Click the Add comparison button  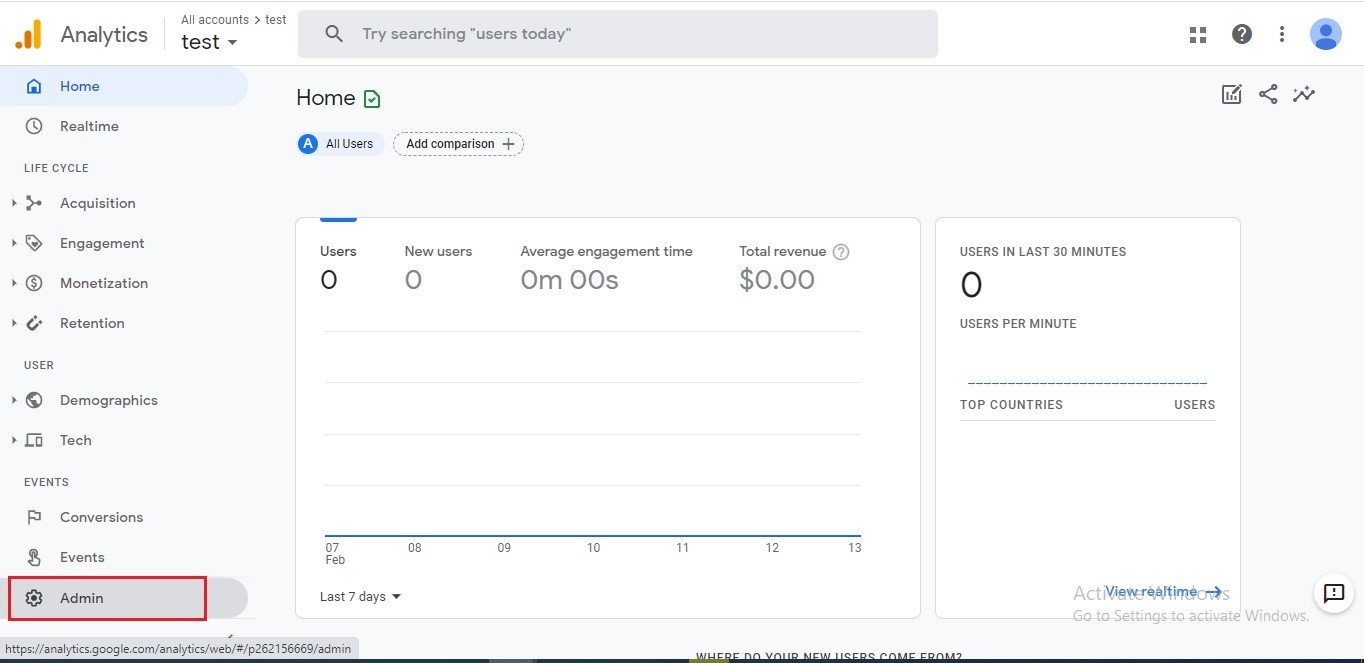(x=458, y=144)
